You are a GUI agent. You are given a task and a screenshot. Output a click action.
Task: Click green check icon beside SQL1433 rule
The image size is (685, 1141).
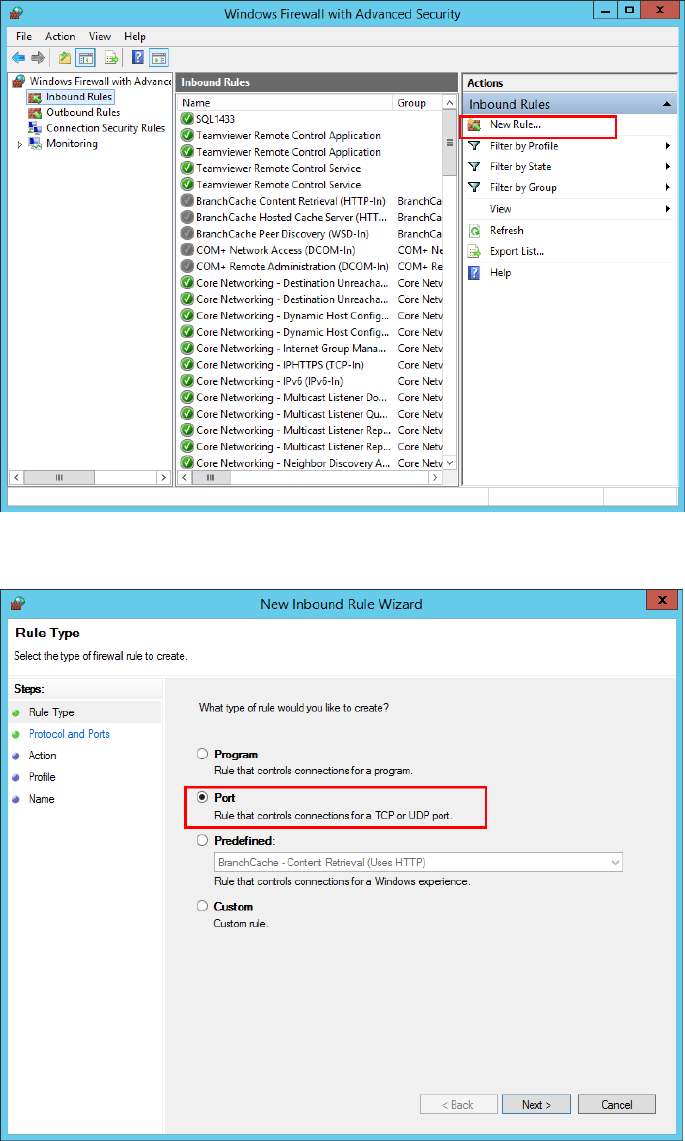187,119
